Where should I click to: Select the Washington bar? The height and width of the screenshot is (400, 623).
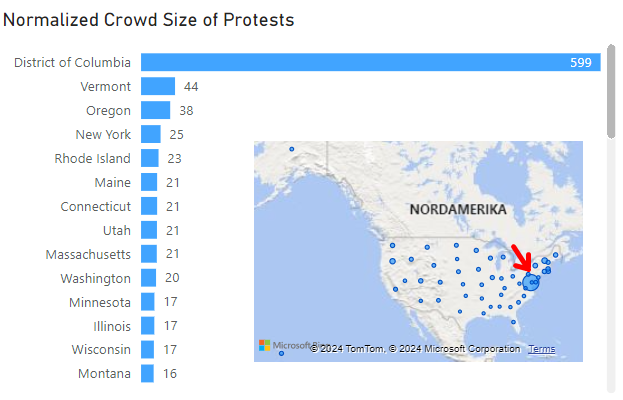149,278
